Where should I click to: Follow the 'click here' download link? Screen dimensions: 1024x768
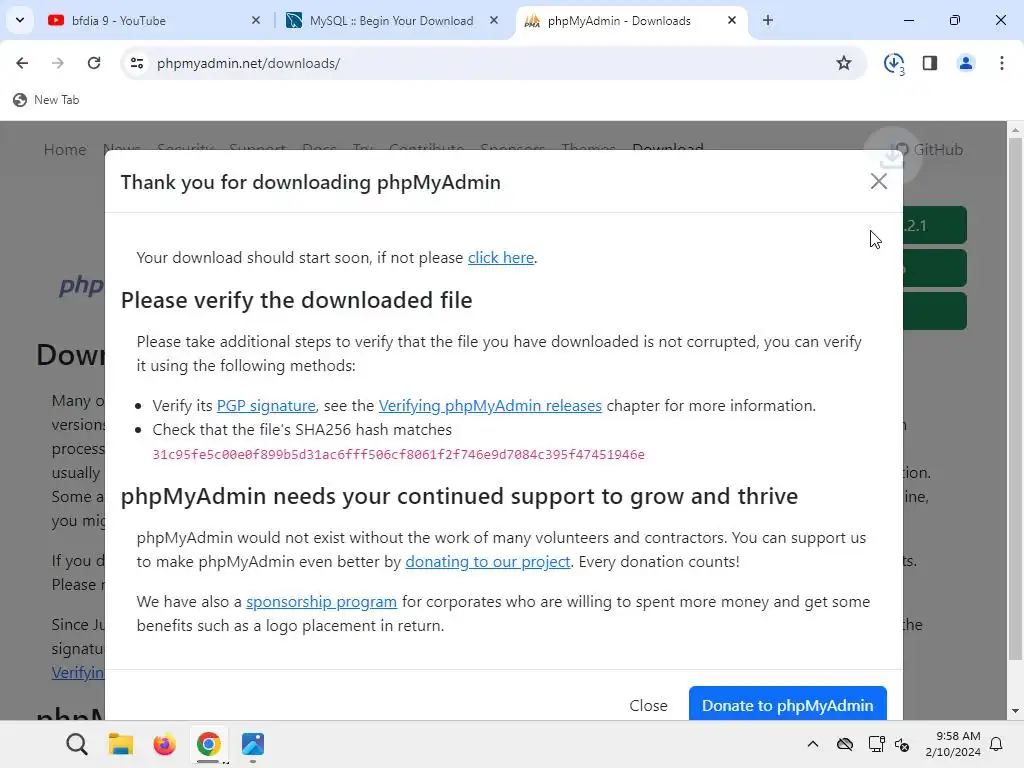(501, 258)
